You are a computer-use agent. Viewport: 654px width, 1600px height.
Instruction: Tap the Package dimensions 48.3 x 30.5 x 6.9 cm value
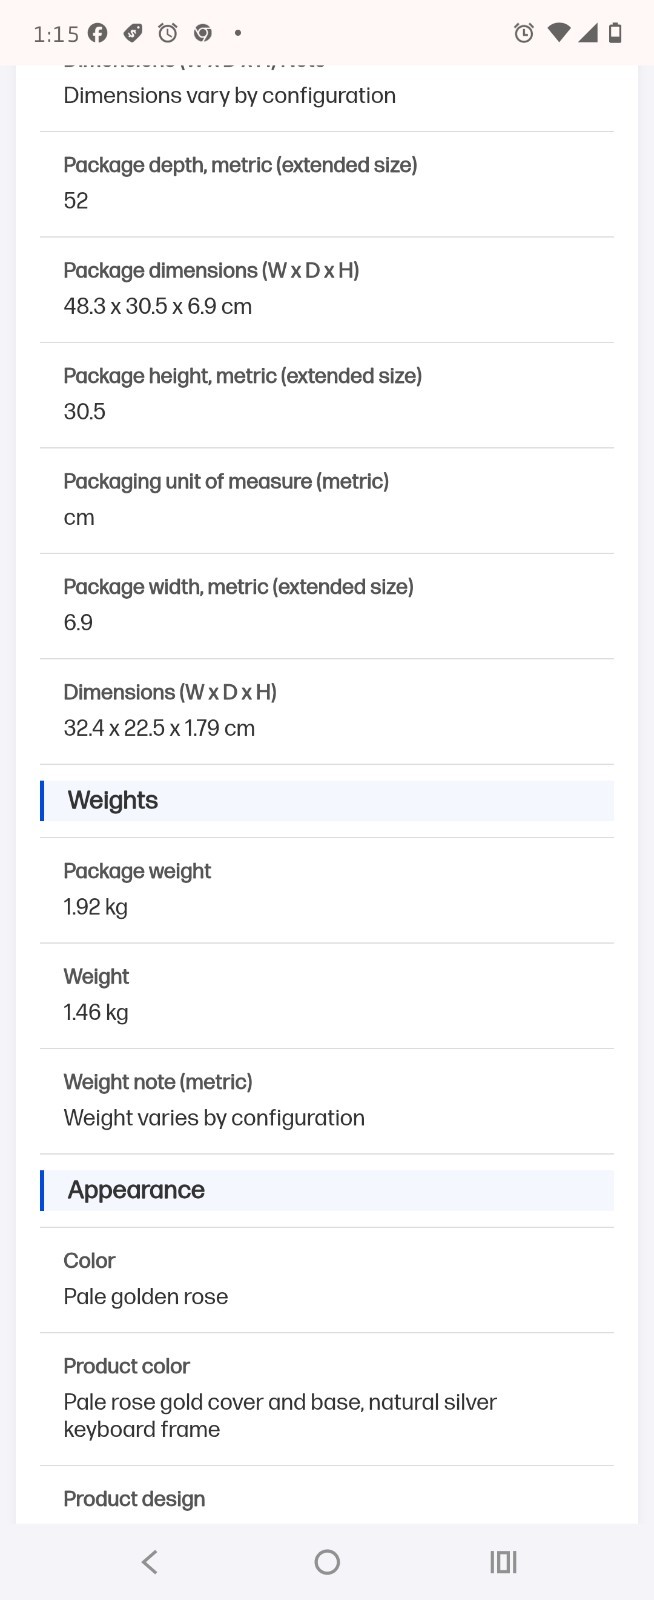pyautogui.click(x=158, y=306)
